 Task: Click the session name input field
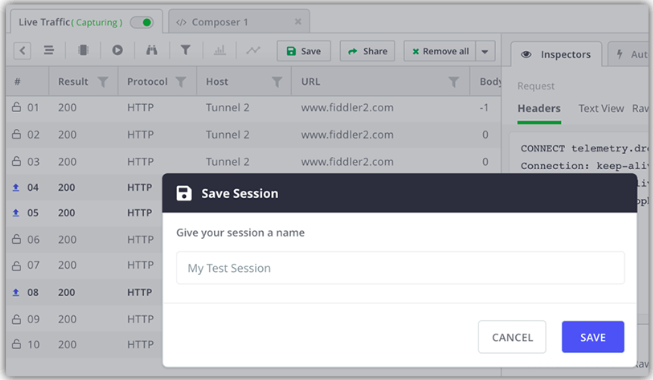(400, 268)
